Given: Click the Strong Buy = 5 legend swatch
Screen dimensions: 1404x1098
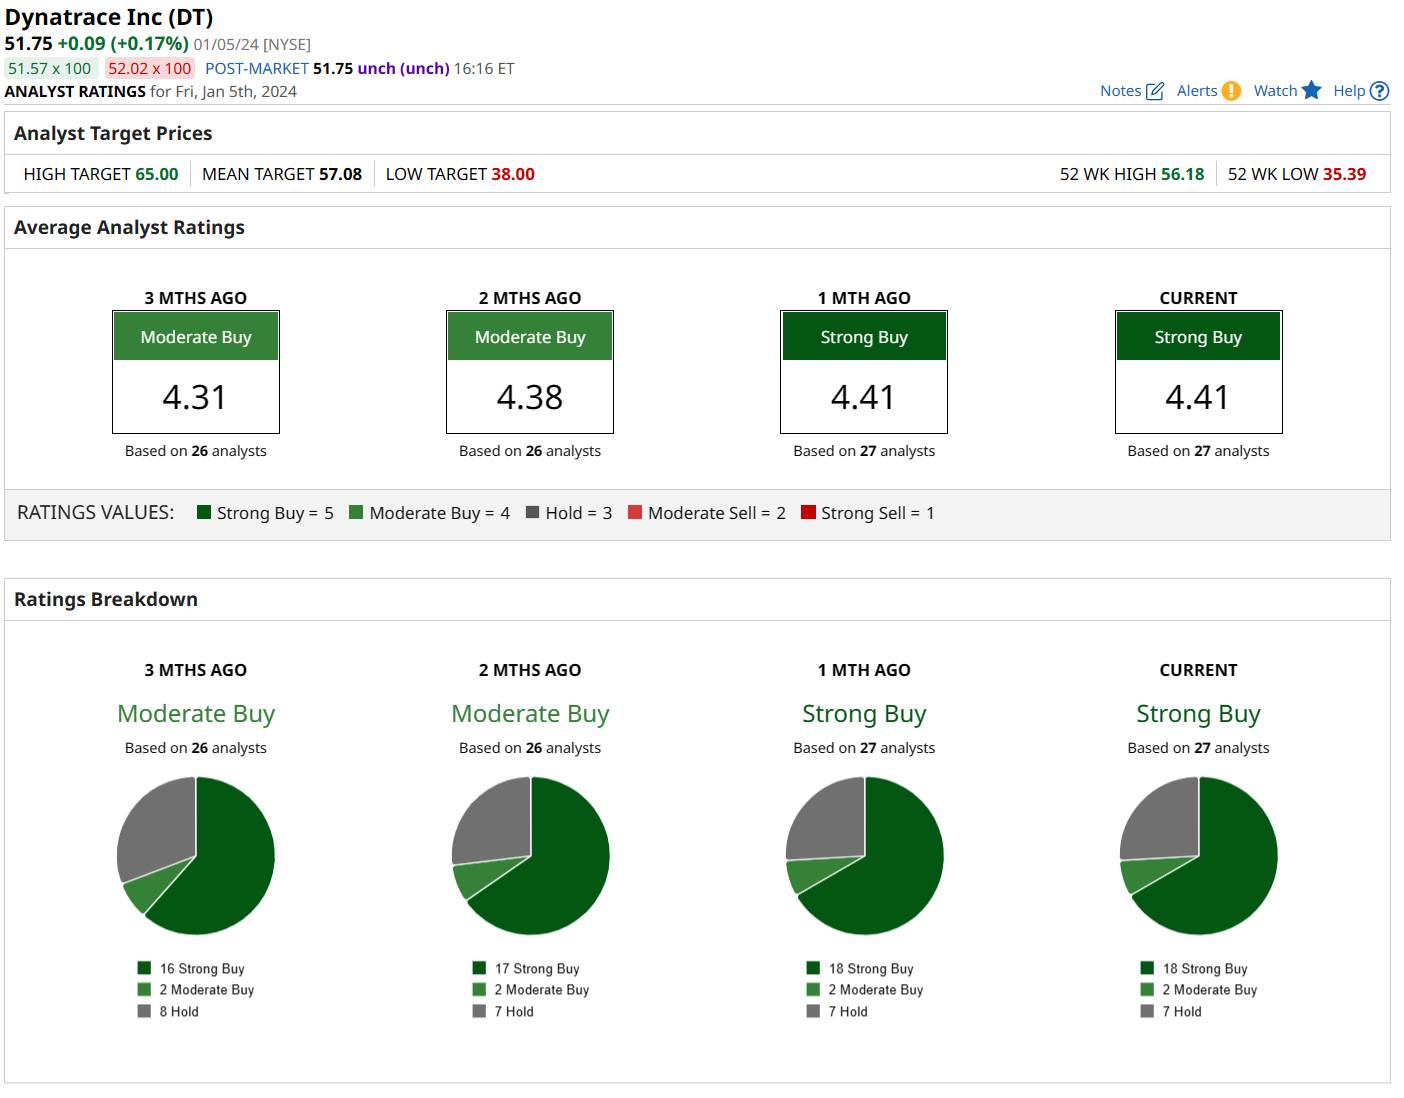Looking at the screenshot, I should (204, 512).
